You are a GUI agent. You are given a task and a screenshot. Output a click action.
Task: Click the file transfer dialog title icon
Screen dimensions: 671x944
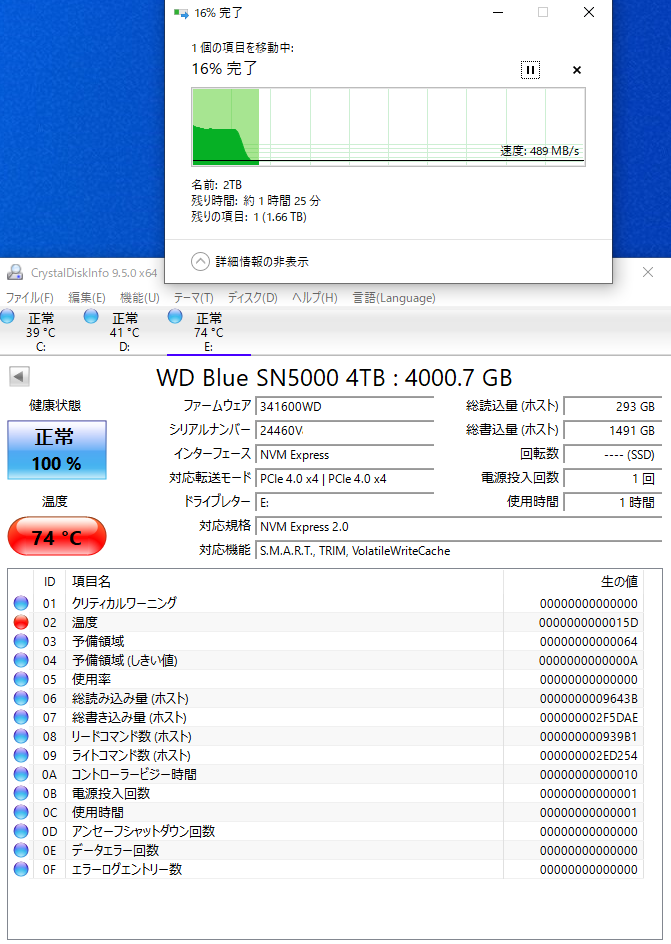click(x=181, y=13)
